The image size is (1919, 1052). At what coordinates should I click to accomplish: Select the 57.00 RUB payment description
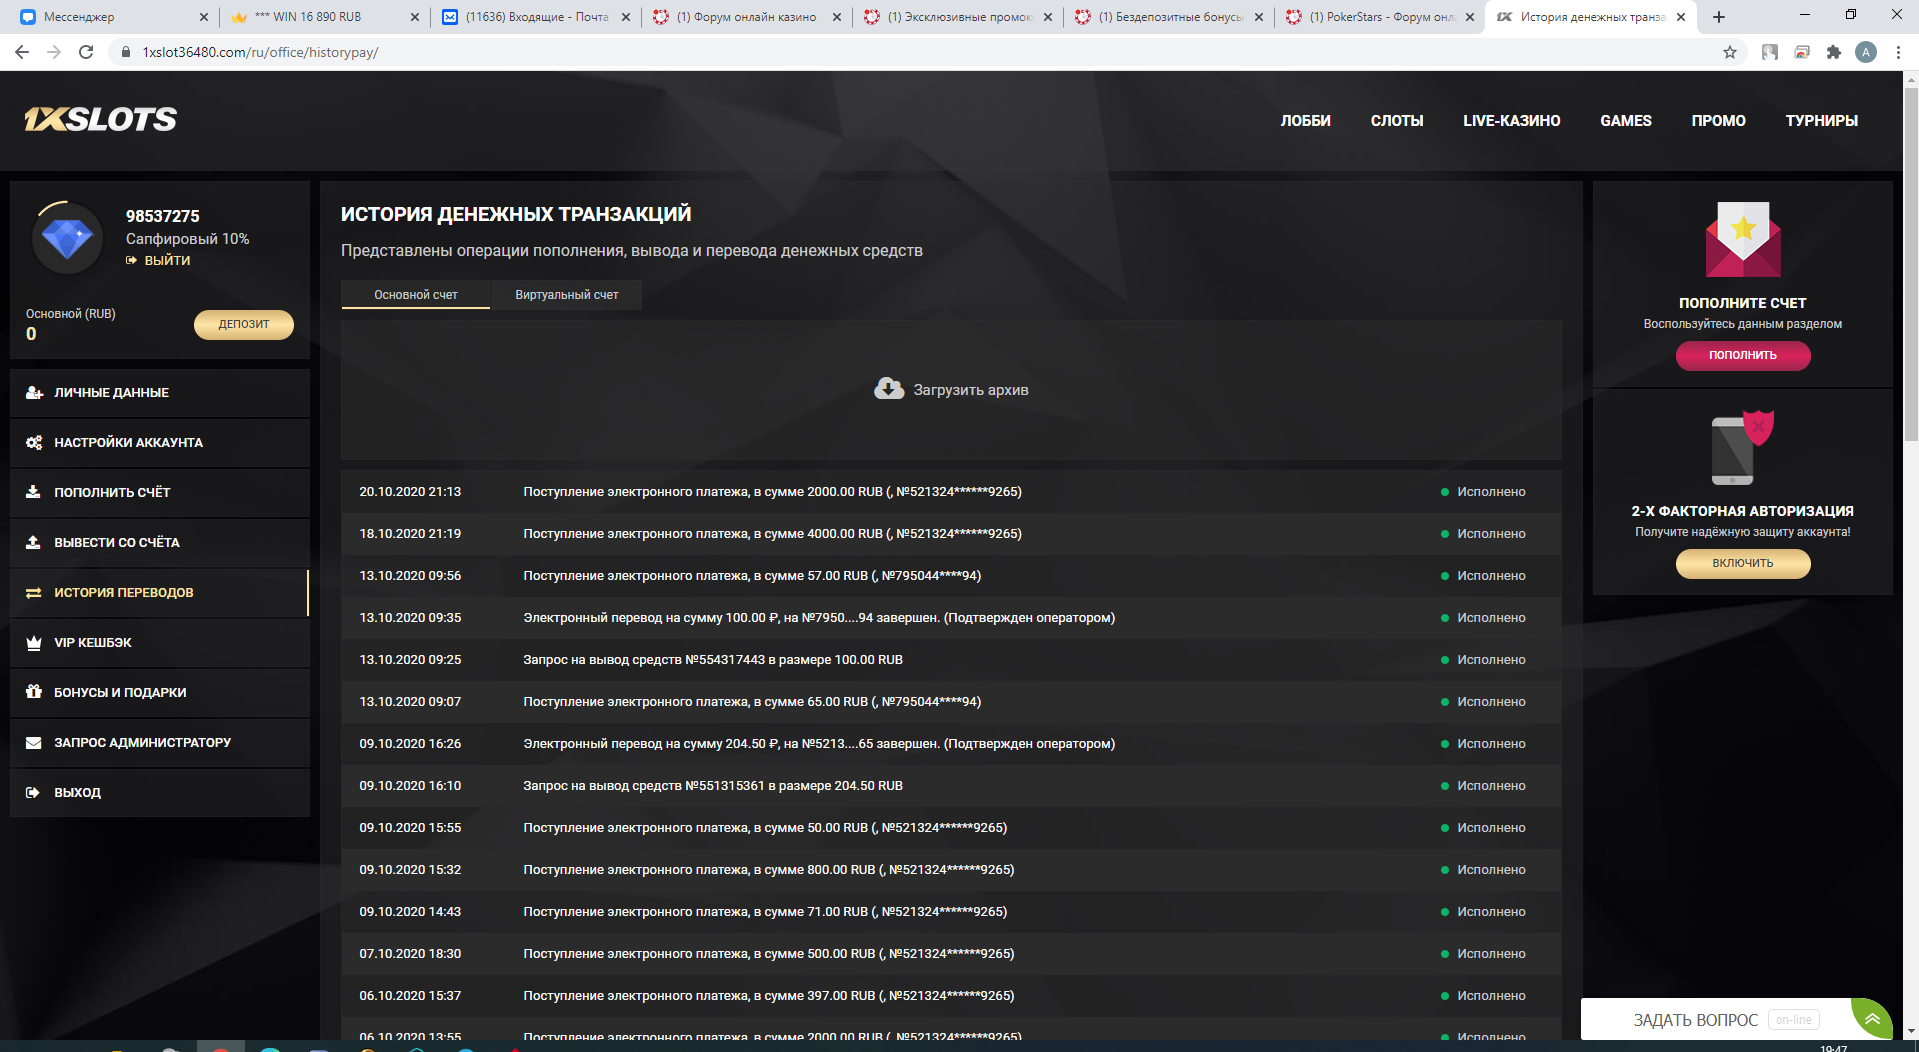click(x=752, y=576)
